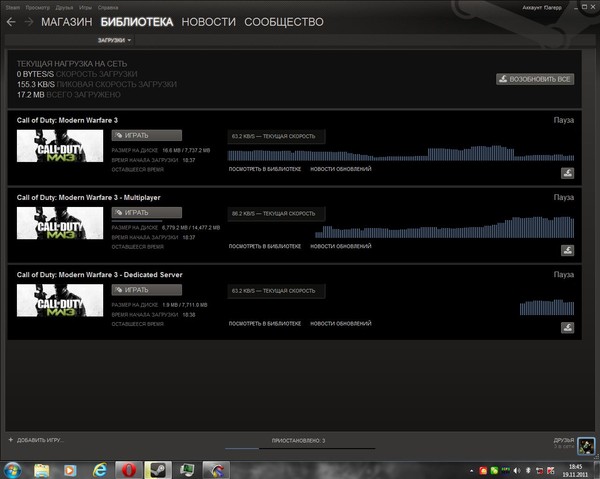This screenshot has width=600, height=479.
Task: Click the ДОБАВИТЬ ИГРУ link
Action: [x=40, y=440]
